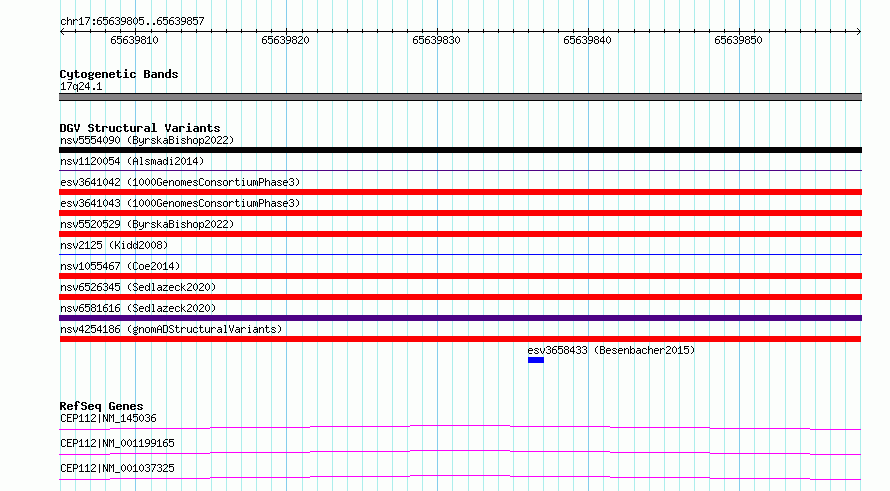Image resolution: width=890 pixels, height=491 pixels.
Task: Open variant nsv2125 (Kidd2008) label
Action: point(114,245)
